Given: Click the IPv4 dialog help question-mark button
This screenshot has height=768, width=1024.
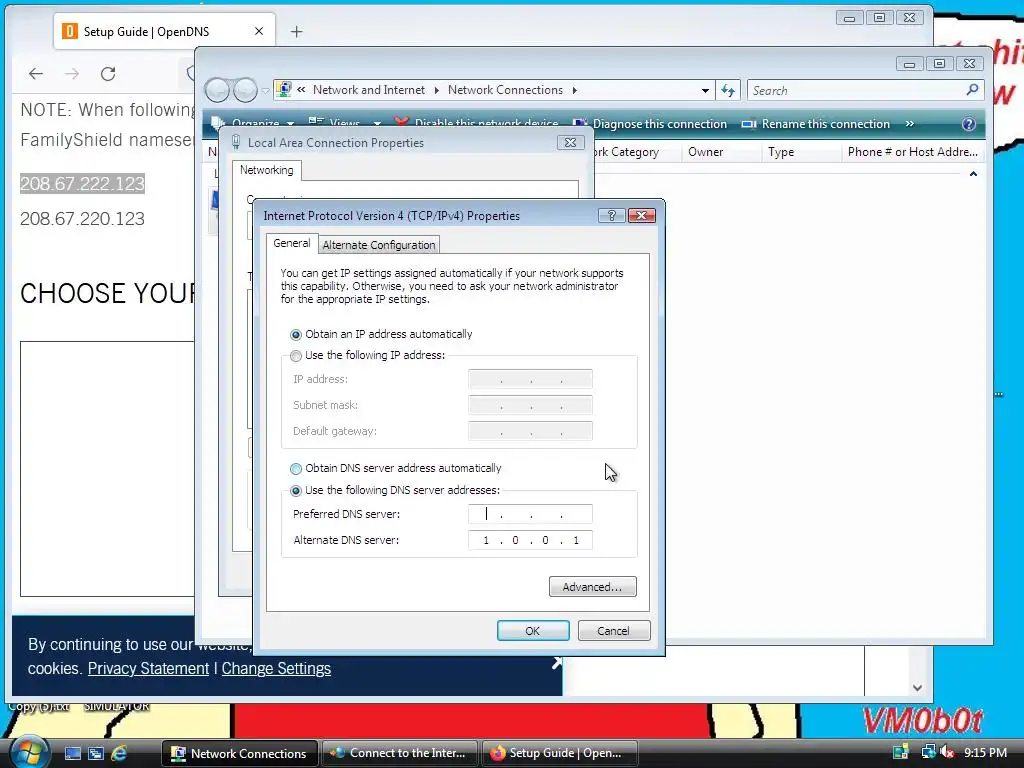Looking at the screenshot, I should [611, 216].
